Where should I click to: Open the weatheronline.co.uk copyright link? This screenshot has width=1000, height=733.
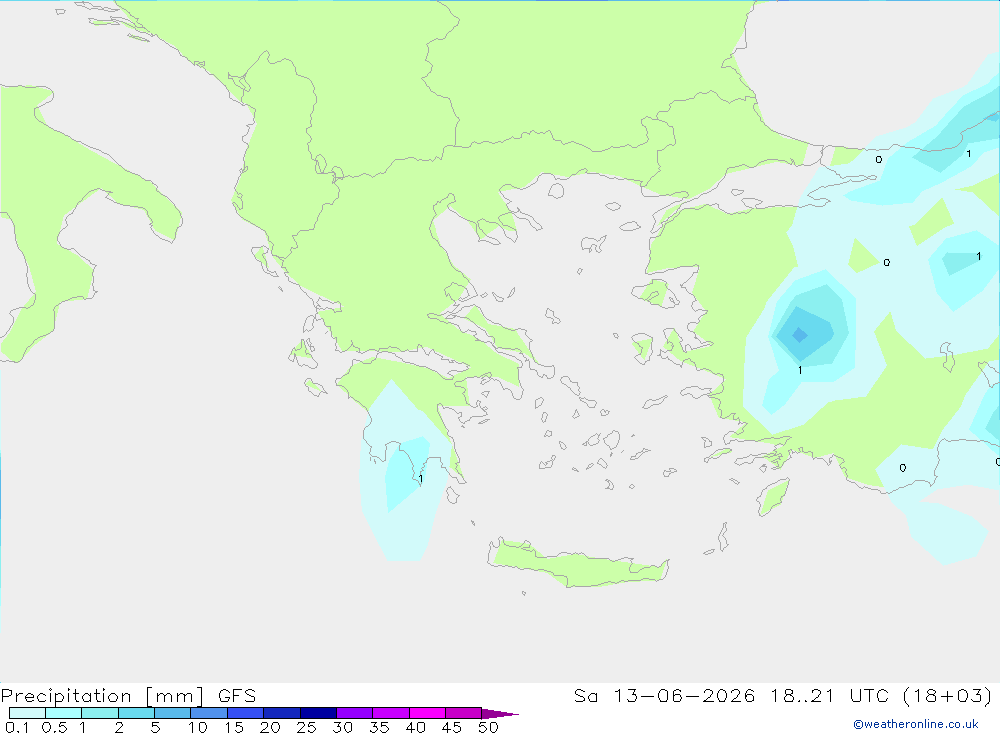(916, 724)
